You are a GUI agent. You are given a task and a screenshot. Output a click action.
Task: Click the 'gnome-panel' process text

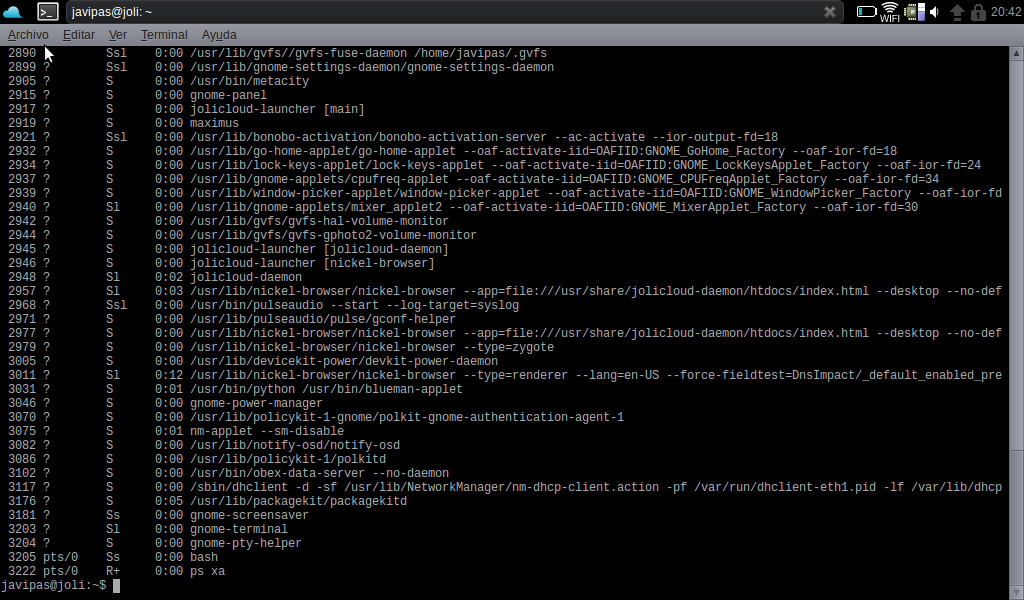click(x=229, y=95)
